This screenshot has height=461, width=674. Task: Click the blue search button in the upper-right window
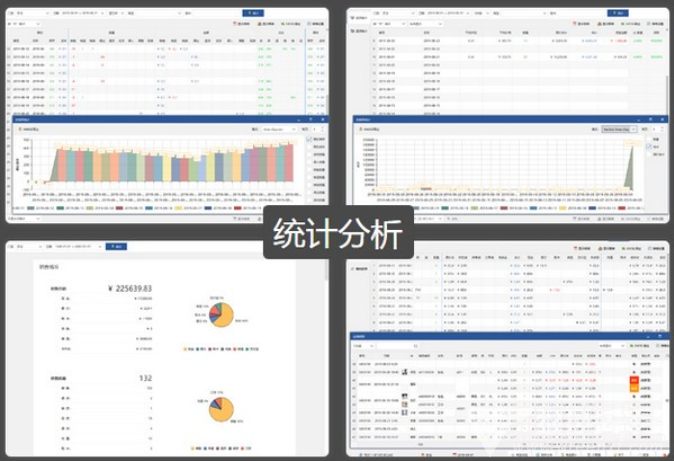click(618, 13)
